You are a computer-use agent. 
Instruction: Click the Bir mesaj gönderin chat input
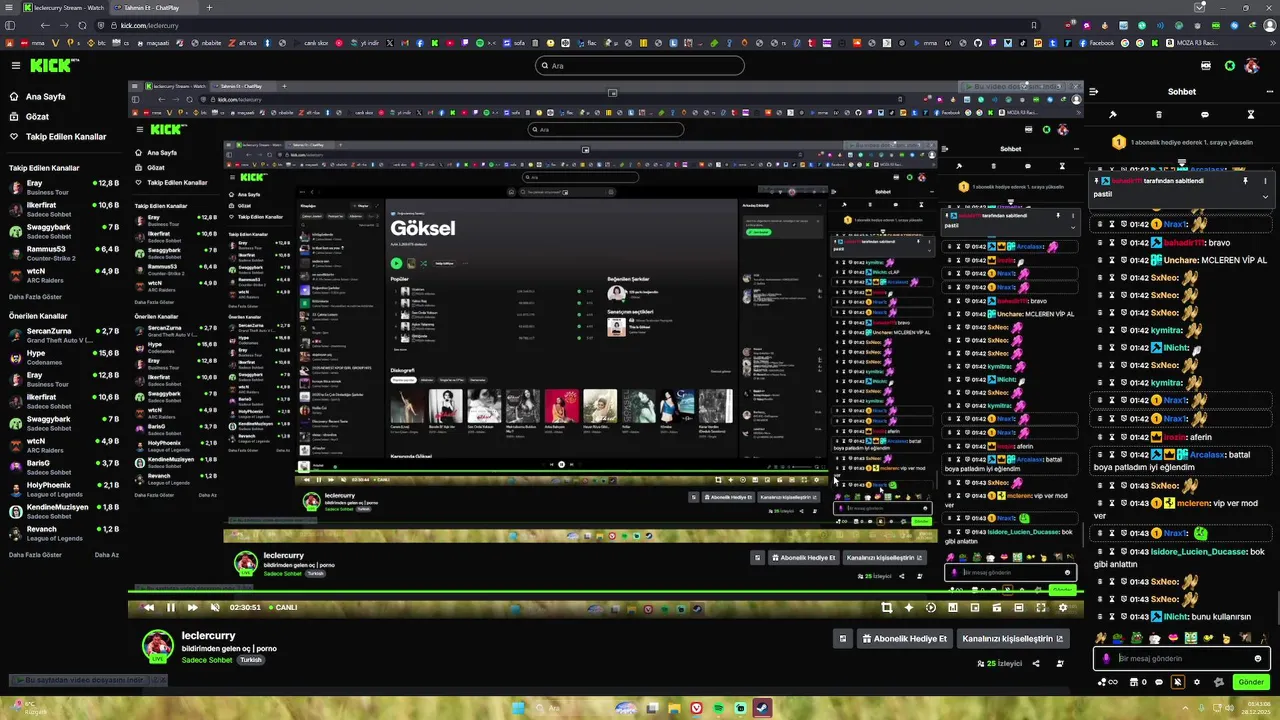(1181, 658)
